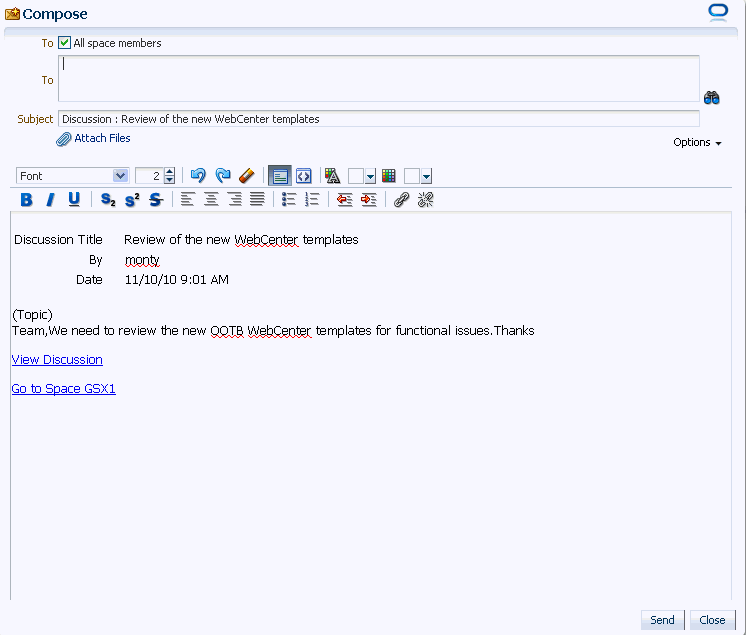Screen dimensions: 746x635
Task: Uncheck All space members checkbox
Action: (x=64, y=43)
